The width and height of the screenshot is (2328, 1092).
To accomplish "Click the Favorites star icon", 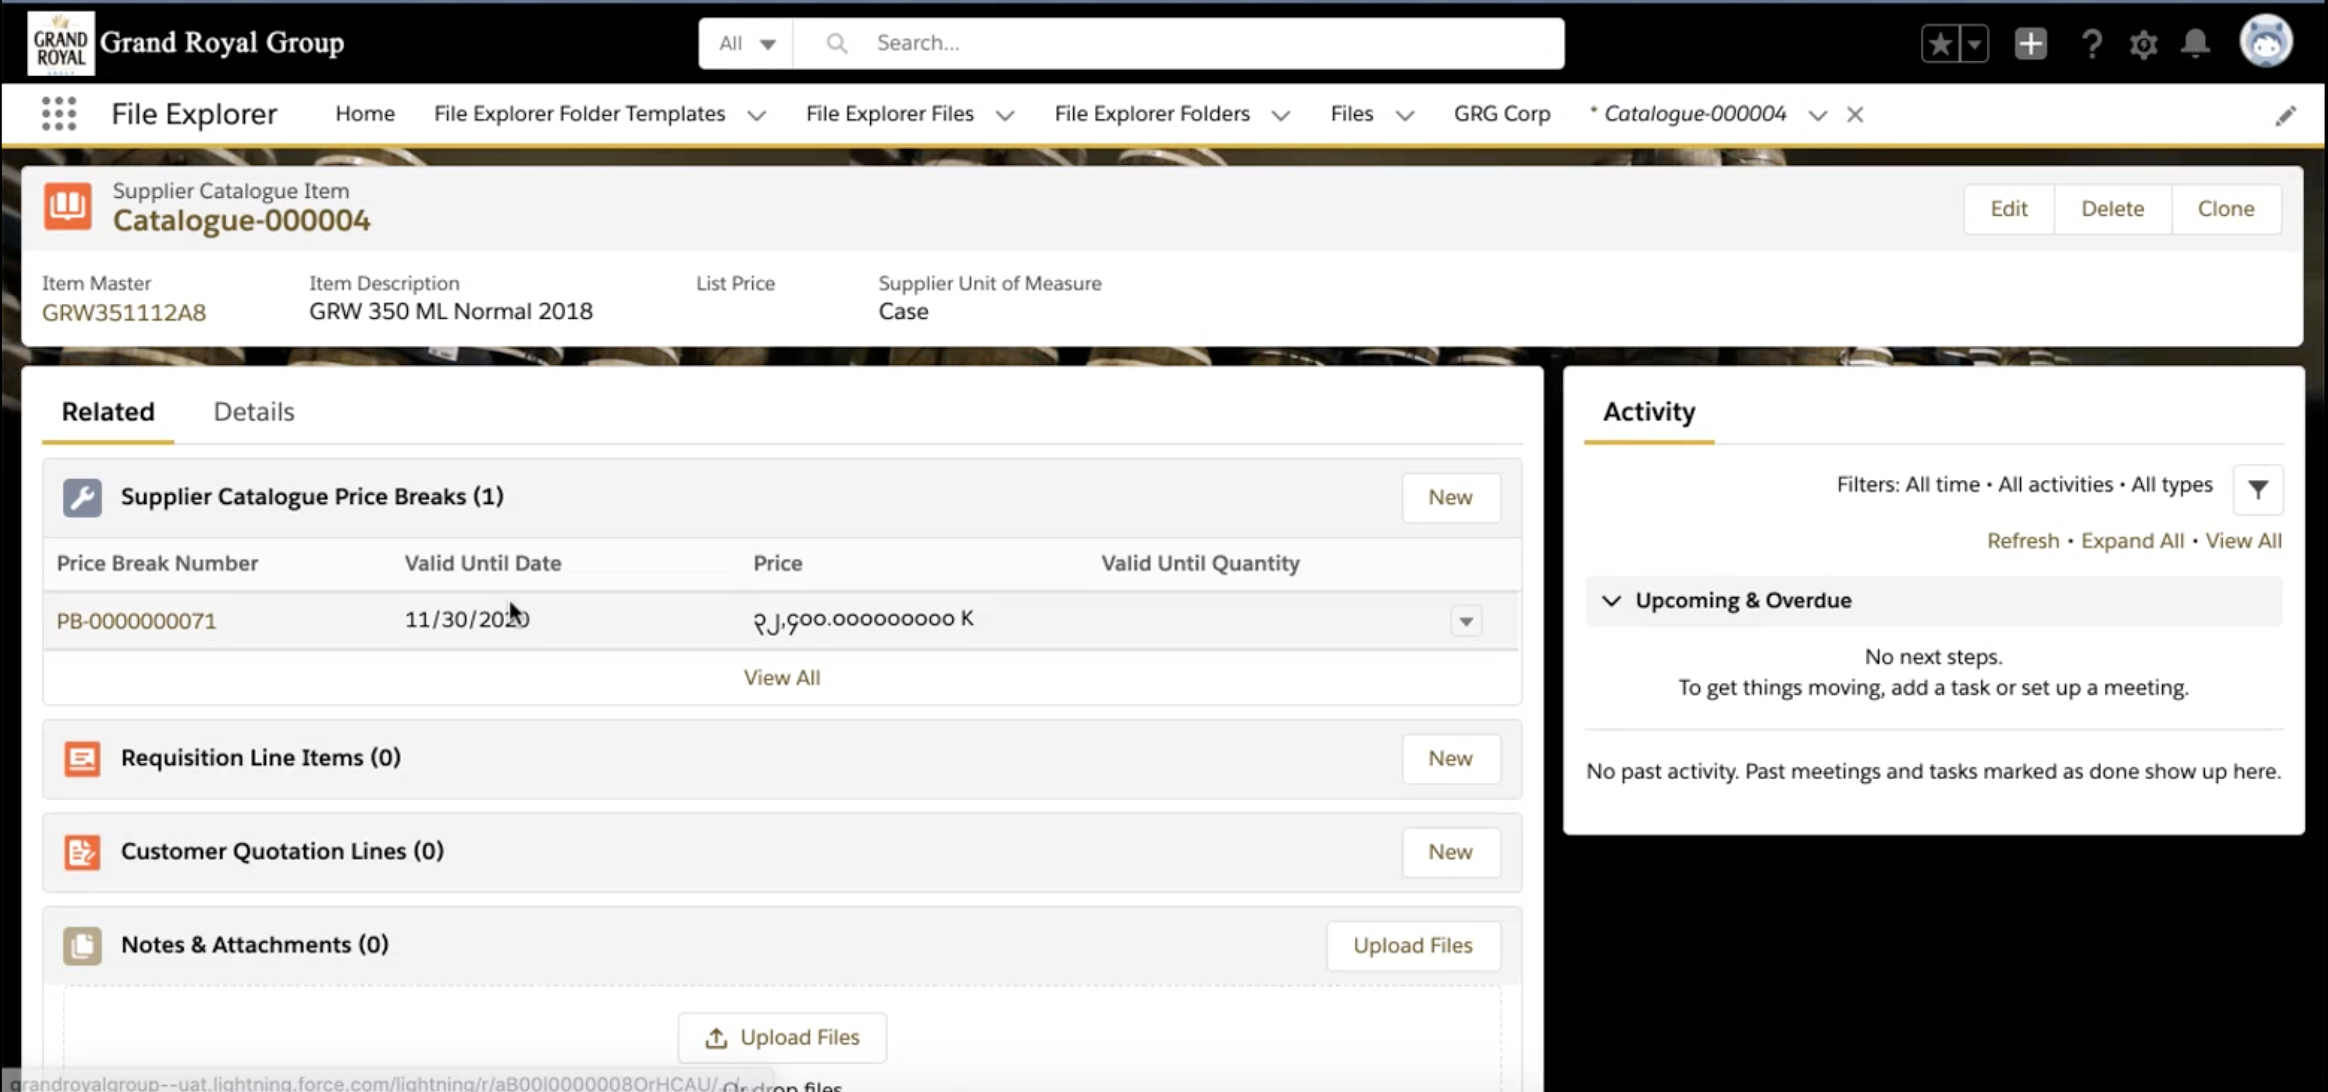I will [x=1940, y=44].
